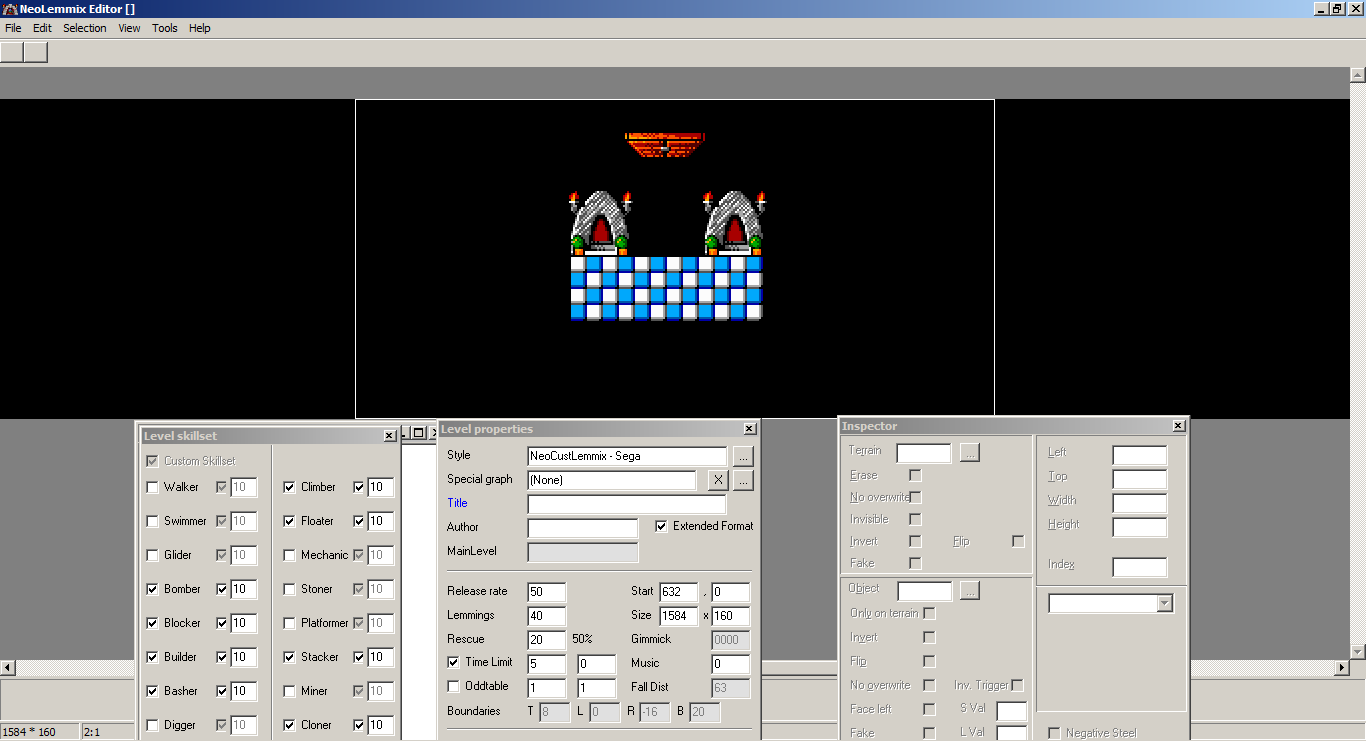
Task: Toggle the Extended Format checkbox
Action: [661, 526]
